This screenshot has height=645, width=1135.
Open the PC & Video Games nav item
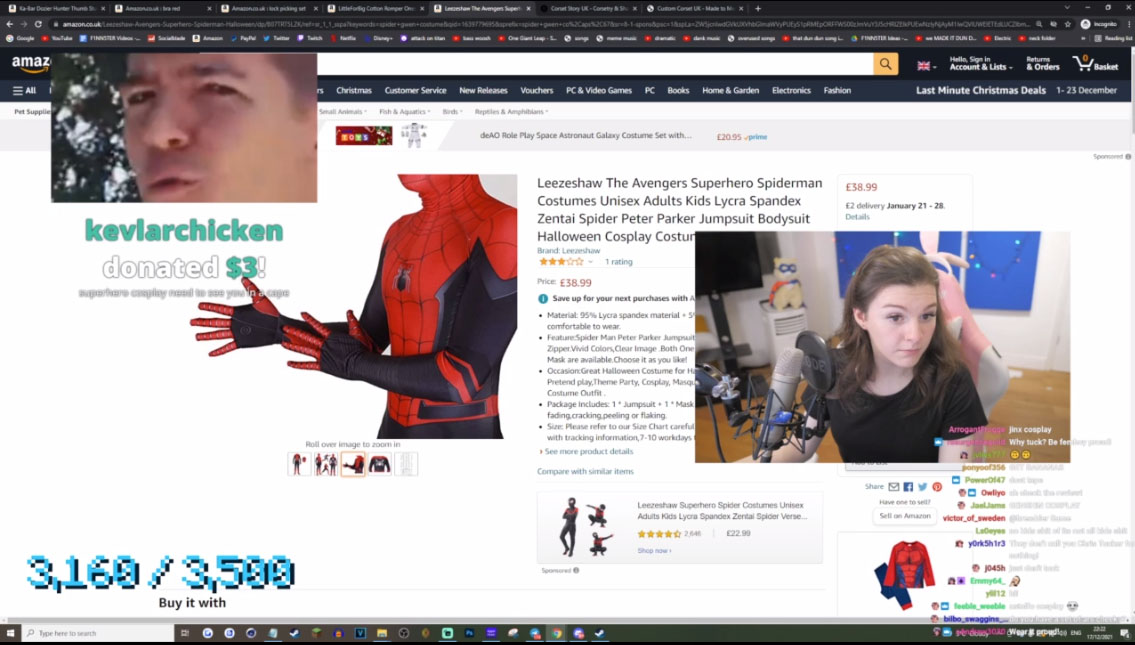599,90
